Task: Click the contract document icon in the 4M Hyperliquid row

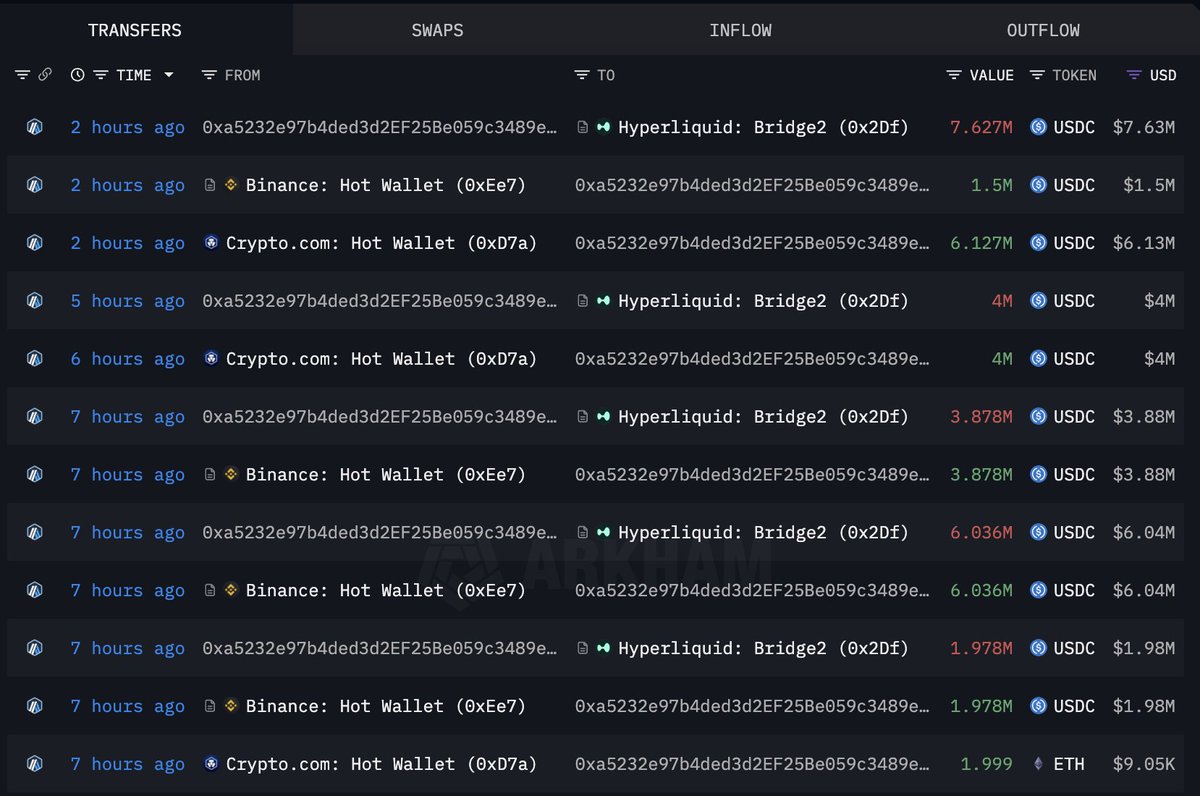Action: tap(583, 301)
